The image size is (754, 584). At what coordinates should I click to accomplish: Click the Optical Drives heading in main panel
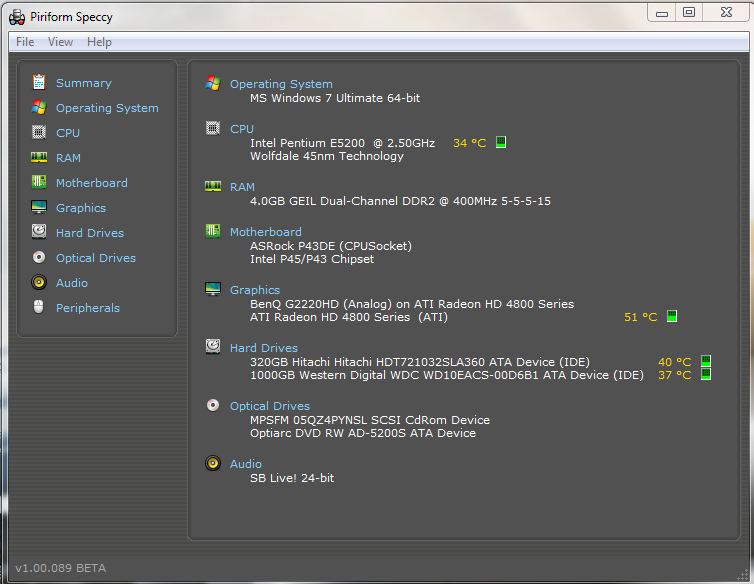pos(270,406)
